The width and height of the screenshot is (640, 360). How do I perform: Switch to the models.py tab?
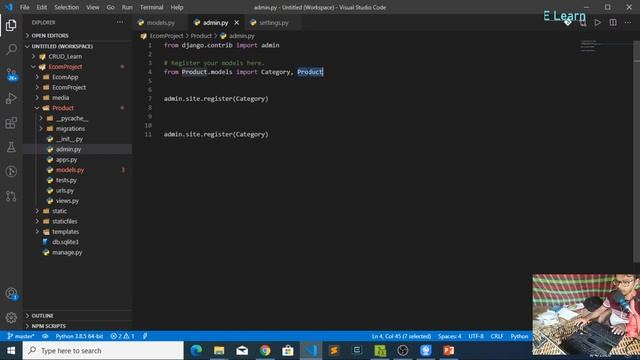tap(160, 23)
